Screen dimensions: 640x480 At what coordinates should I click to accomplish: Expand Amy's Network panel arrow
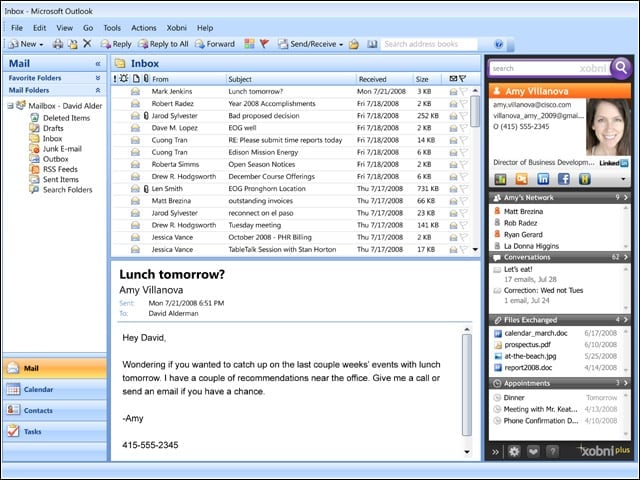(x=626, y=197)
